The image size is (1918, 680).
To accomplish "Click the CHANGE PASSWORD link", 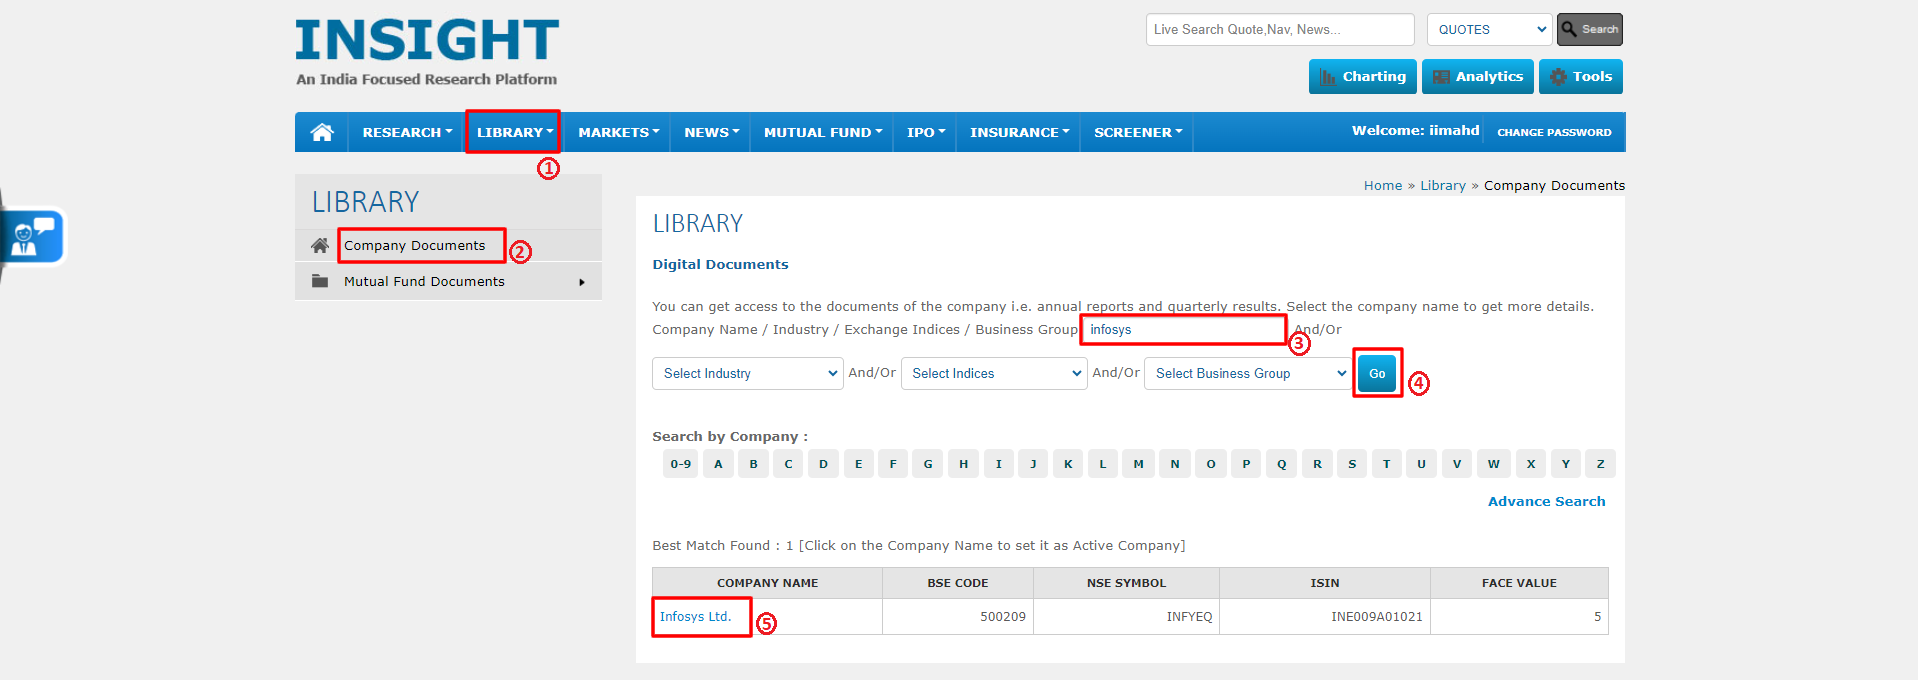I will (x=1554, y=132).
